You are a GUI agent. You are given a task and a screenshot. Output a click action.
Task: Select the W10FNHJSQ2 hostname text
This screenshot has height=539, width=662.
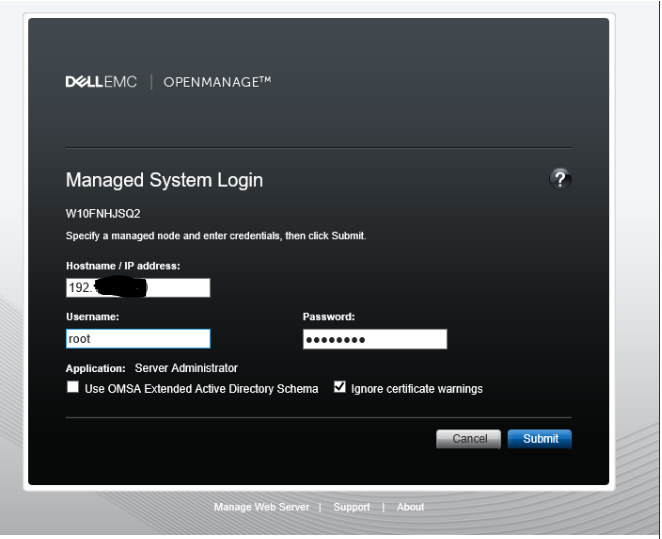coord(103,214)
